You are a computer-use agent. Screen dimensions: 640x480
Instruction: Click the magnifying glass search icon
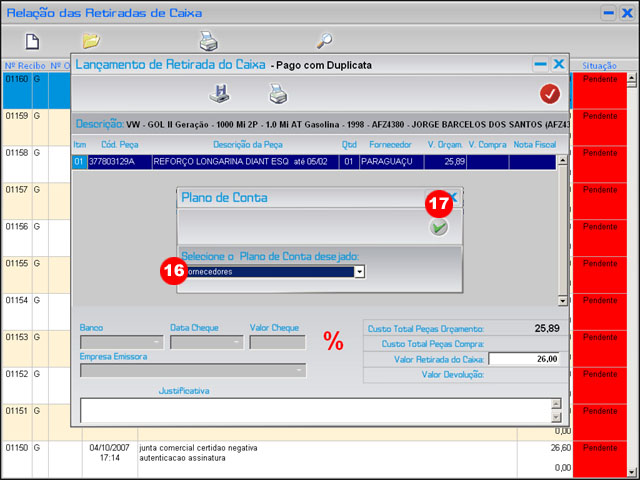tap(324, 41)
